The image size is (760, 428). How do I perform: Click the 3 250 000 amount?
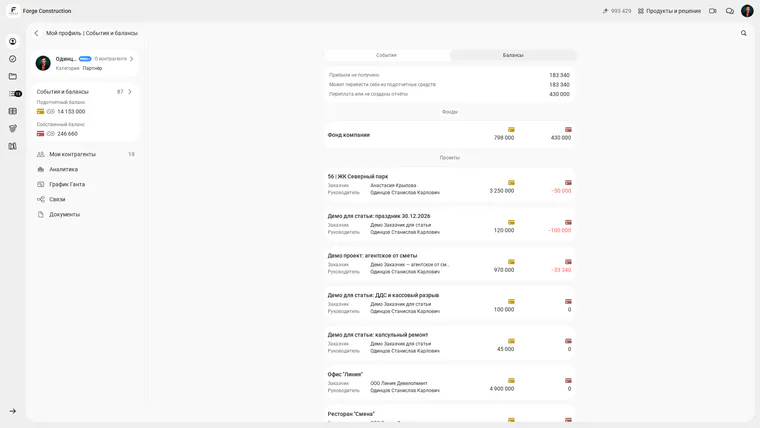point(502,191)
